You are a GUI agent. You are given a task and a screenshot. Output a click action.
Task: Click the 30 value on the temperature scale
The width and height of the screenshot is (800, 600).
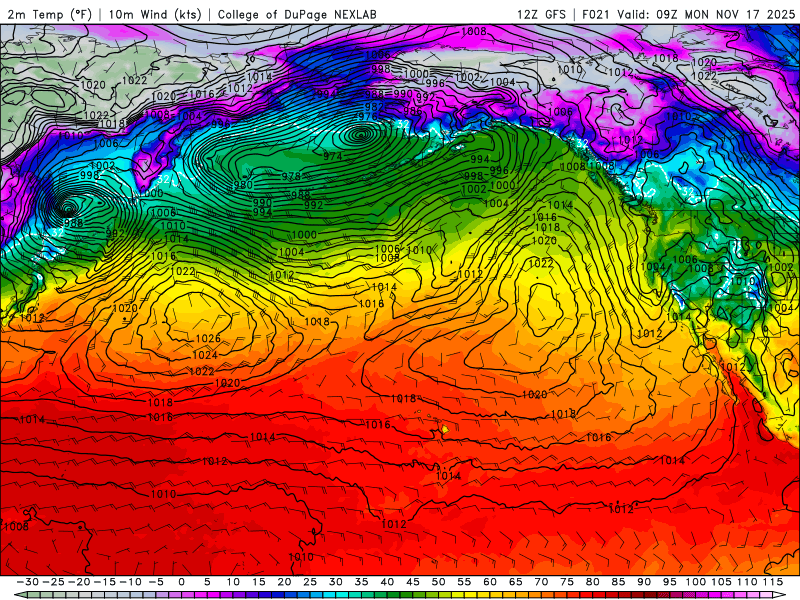tap(336, 582)
